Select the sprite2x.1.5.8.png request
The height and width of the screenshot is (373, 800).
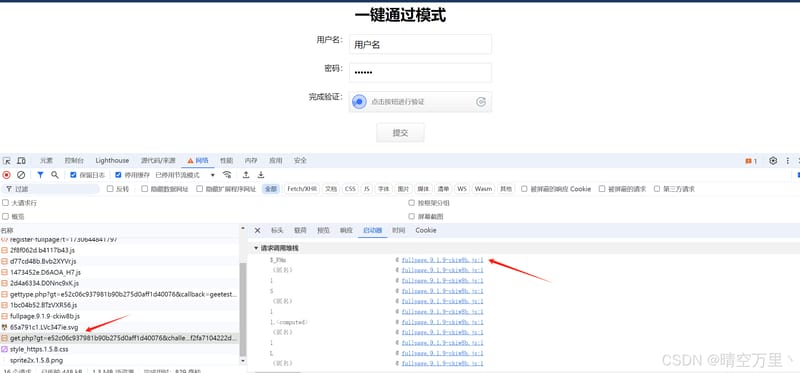(120, 360)
